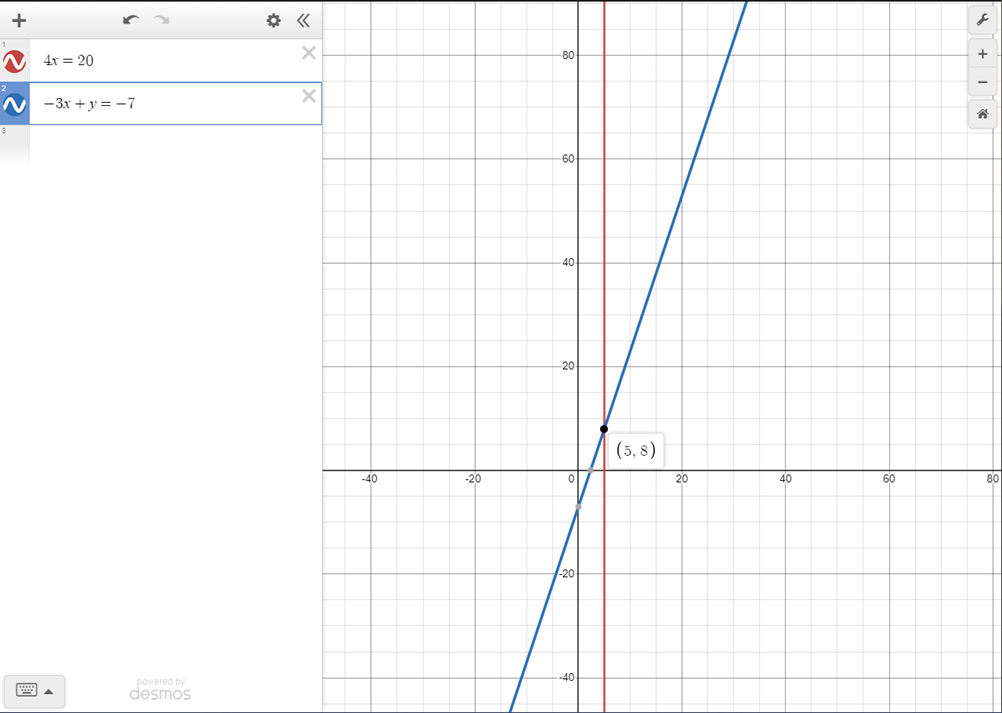This screenshot has width=1002, height=713.
Task: Show the on-screen keypad
Action: pos(26,690)
